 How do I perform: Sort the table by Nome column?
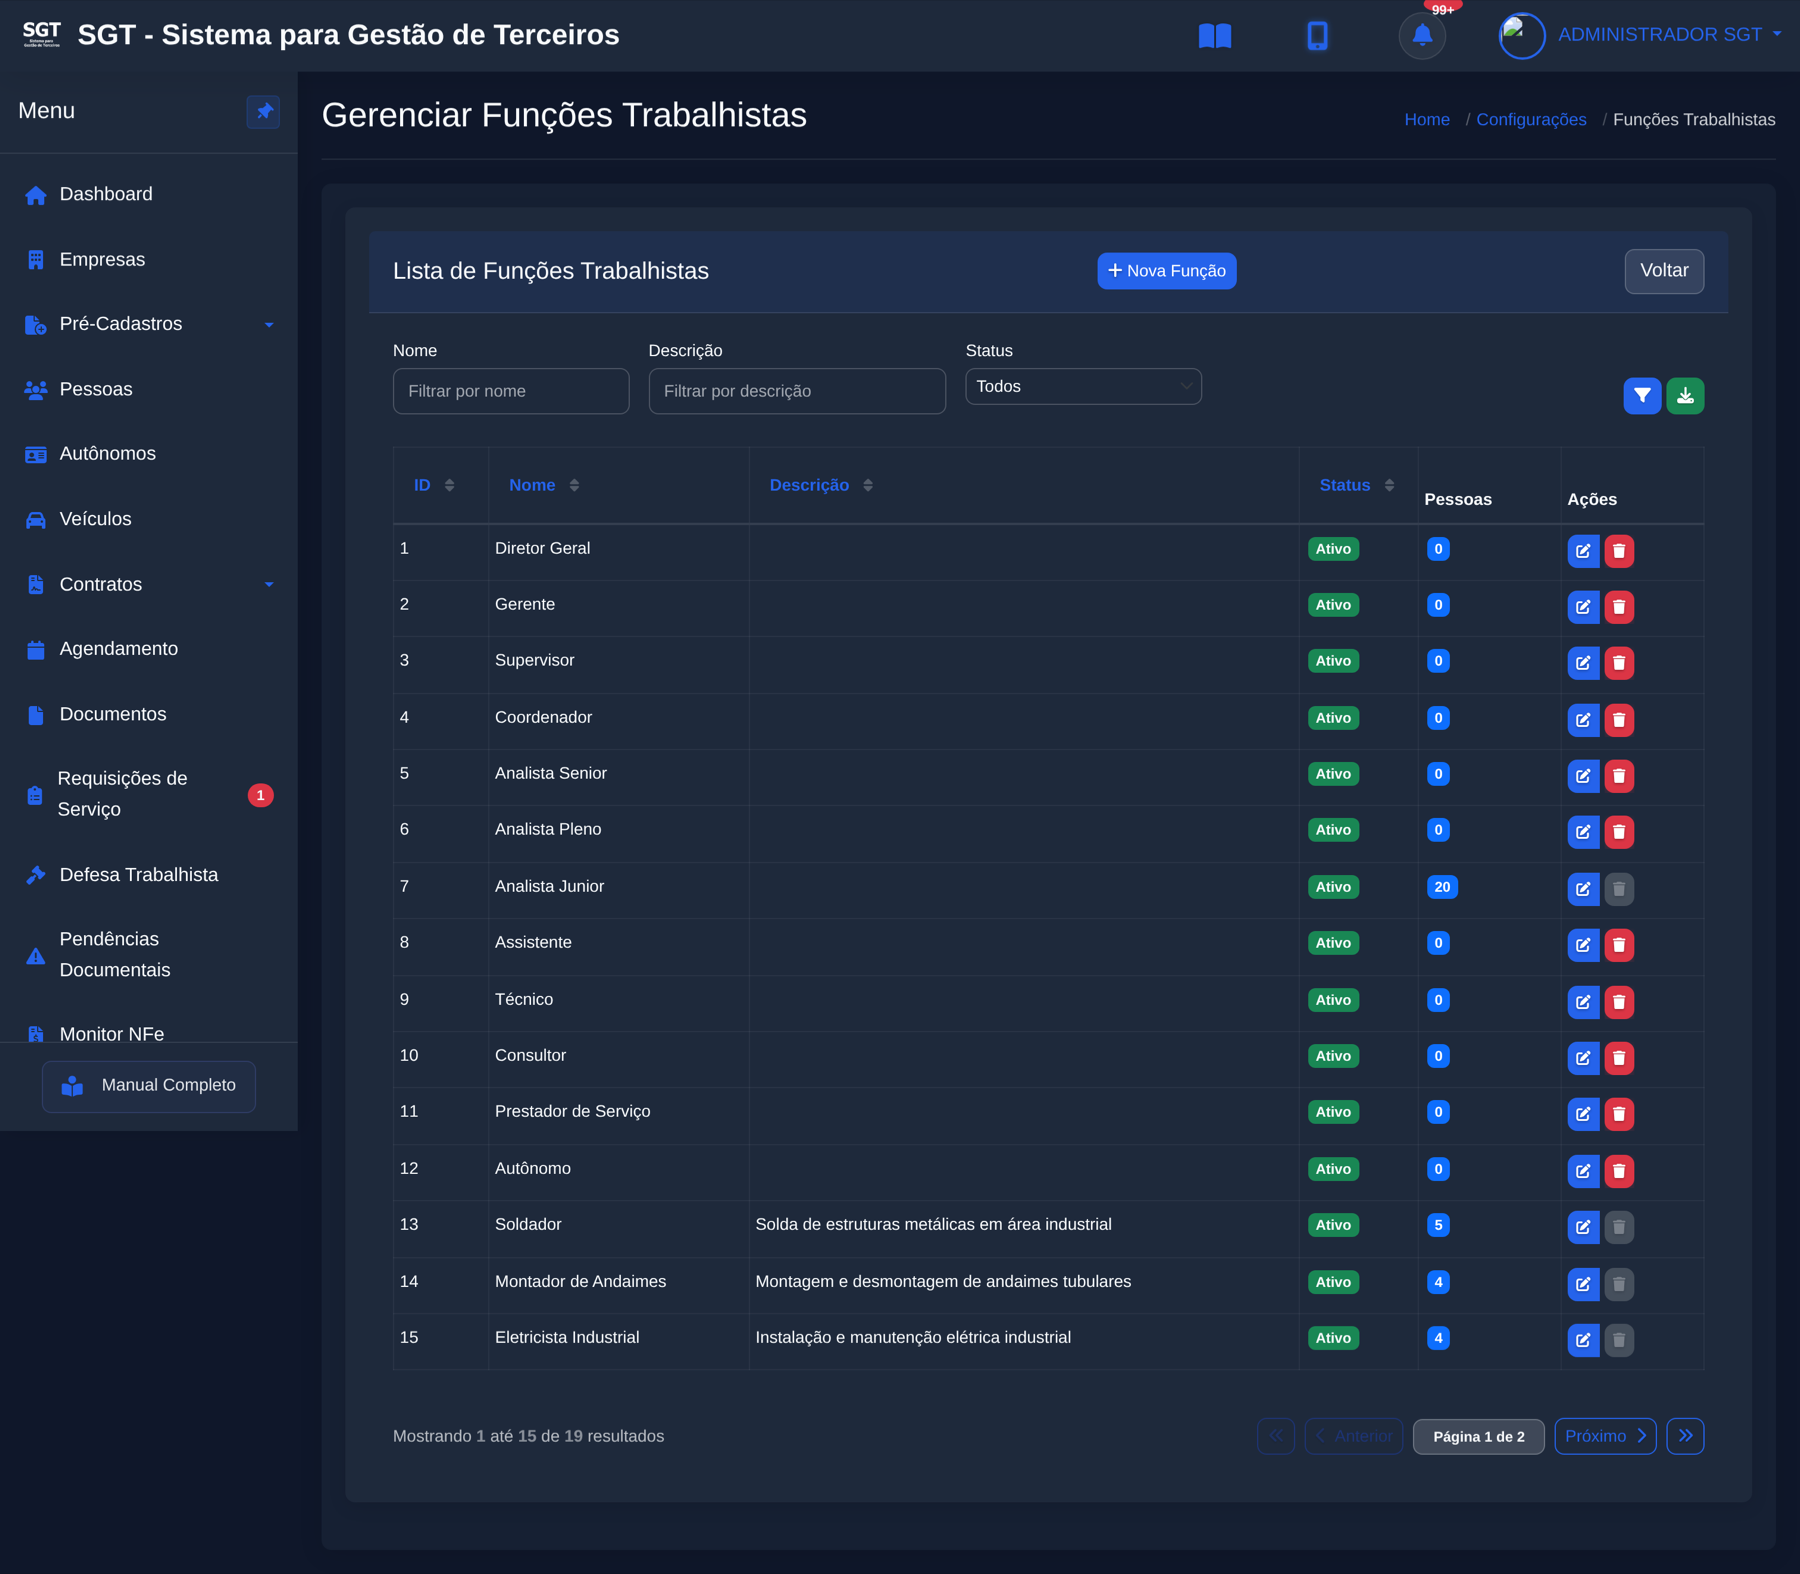tap(544, 485)
